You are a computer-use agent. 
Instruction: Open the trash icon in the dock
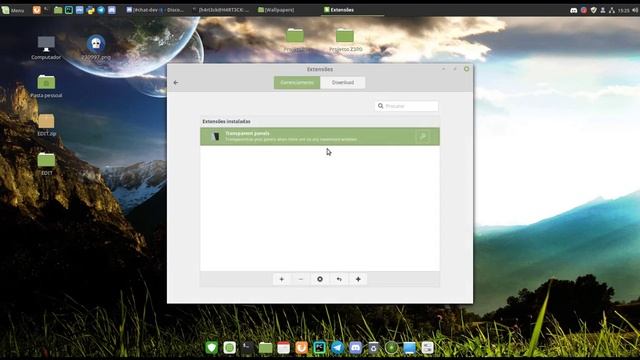click(373, 347)
